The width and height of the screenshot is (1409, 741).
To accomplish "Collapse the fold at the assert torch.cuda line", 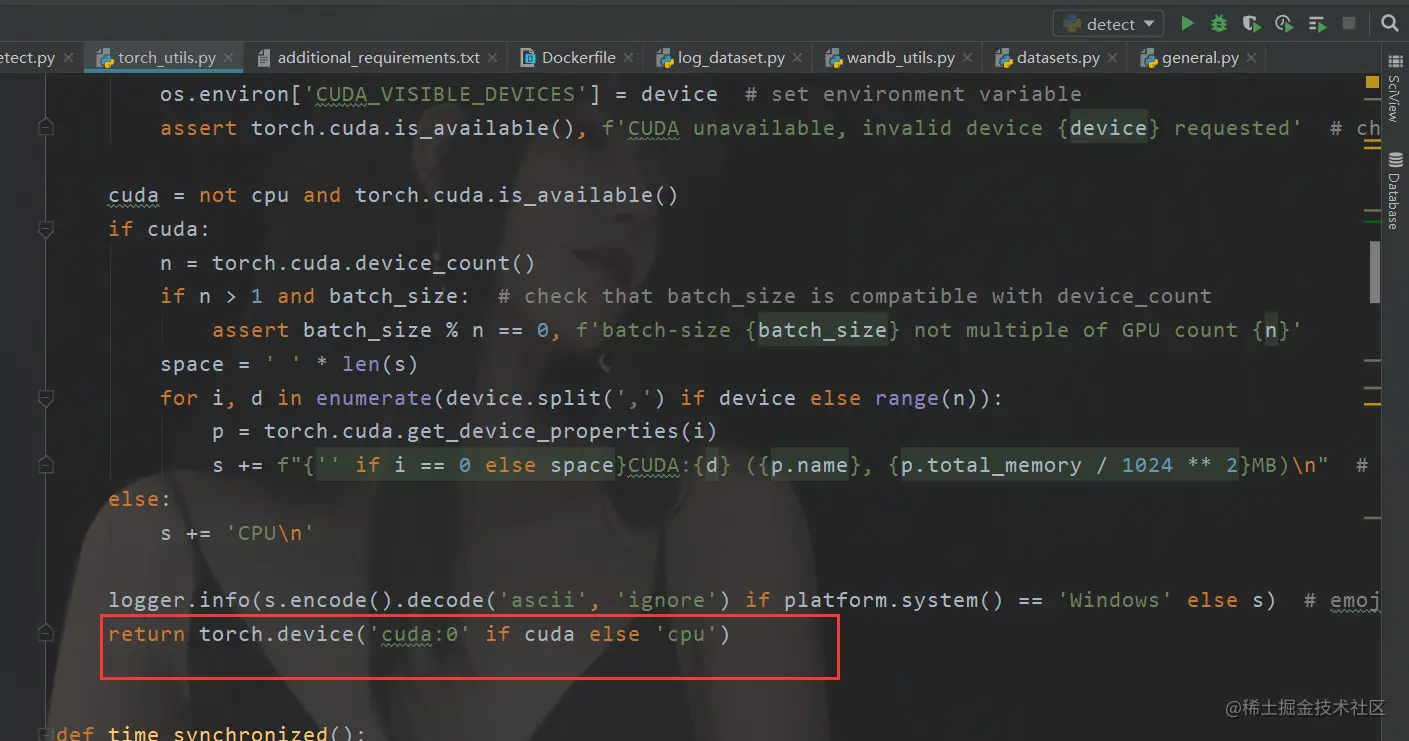I will pyautogui.click(x=45, y=128).
